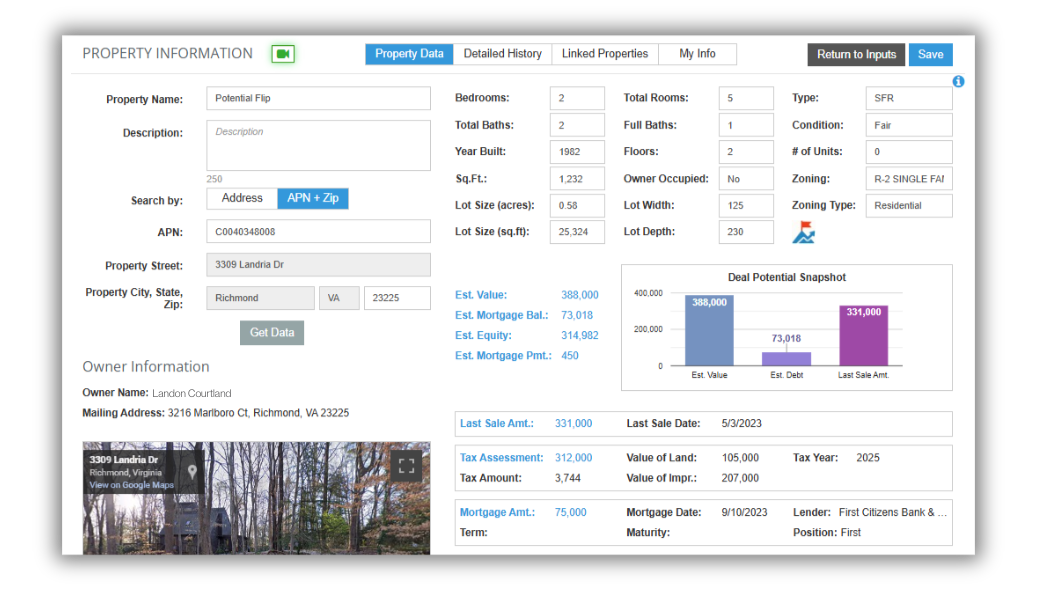The width and height of the screenshot is (1037, 590).
Task: Expand street view photo to fullscreen
Action: point(406,465)
